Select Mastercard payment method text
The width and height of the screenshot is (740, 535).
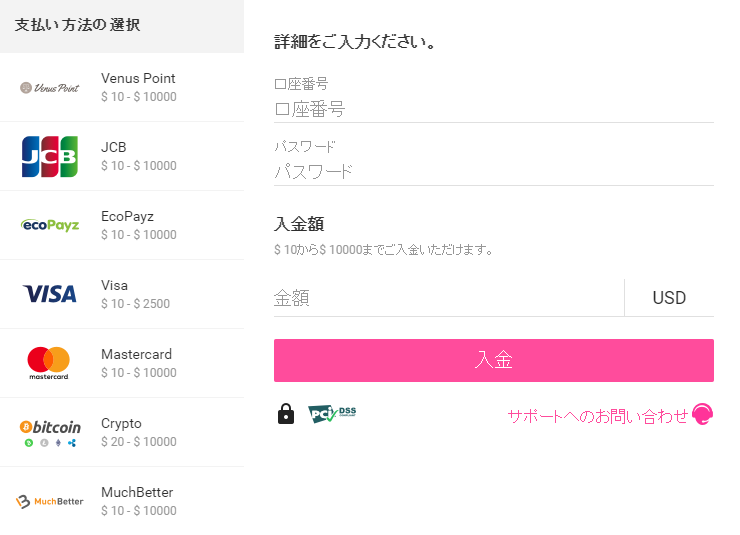tap(136, 354)
